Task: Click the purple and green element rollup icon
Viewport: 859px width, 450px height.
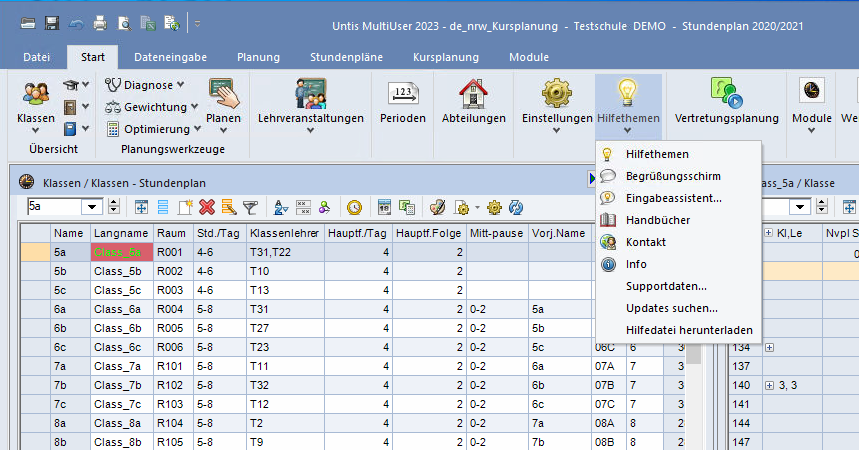Action: click(x=324, y=207)
